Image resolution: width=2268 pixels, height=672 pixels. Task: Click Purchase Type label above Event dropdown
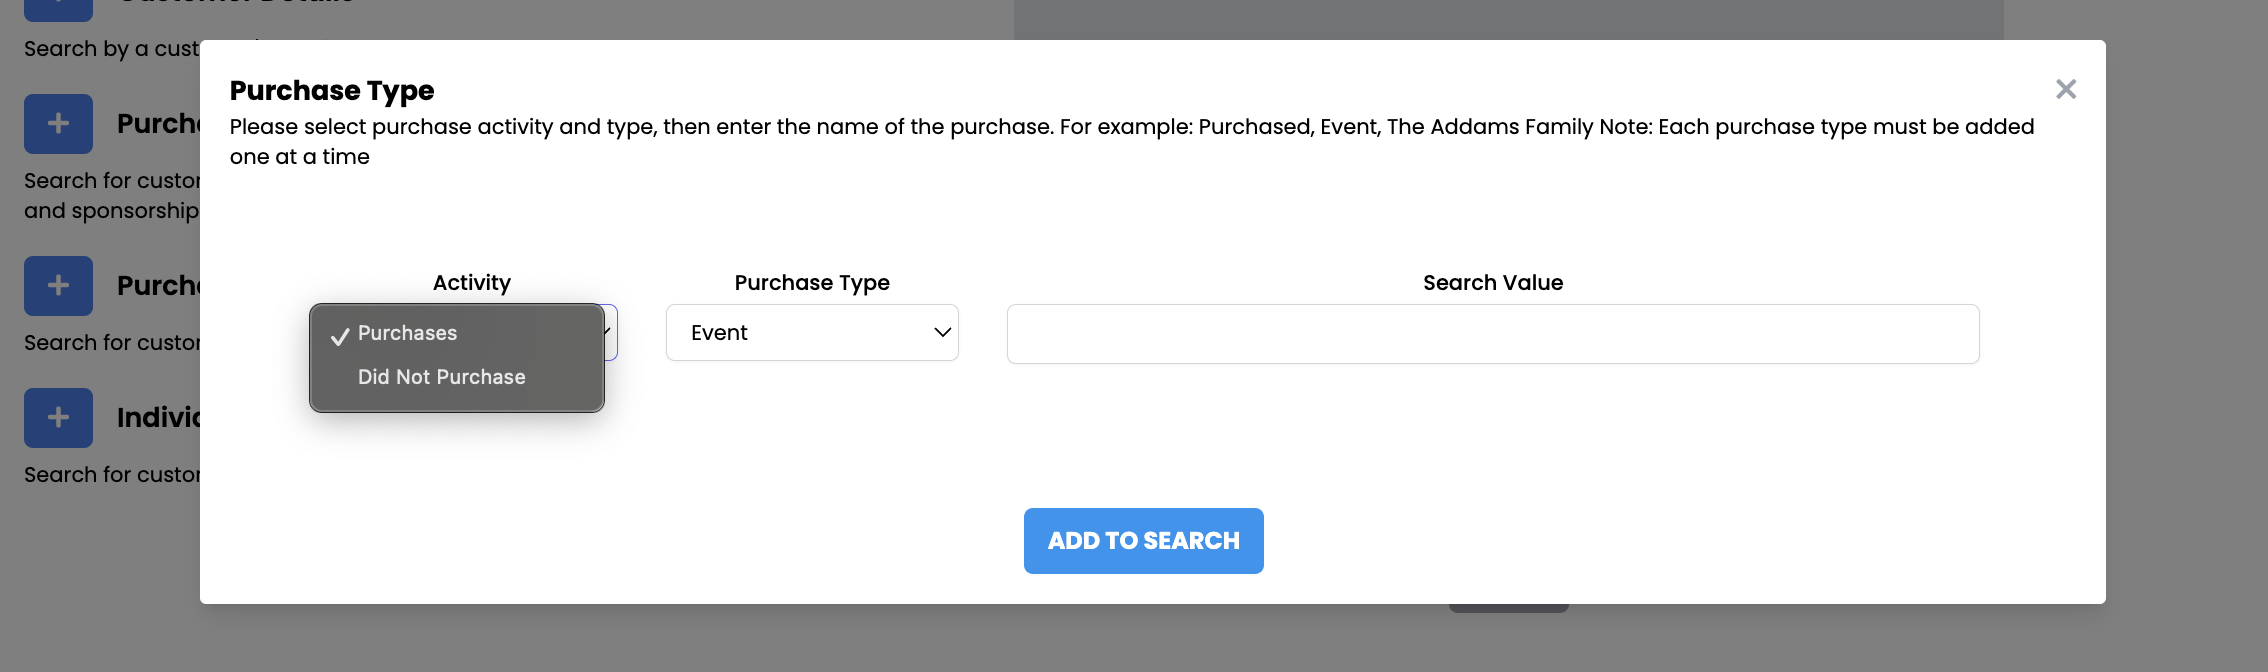pyautogui.click(x=812, y=283)
